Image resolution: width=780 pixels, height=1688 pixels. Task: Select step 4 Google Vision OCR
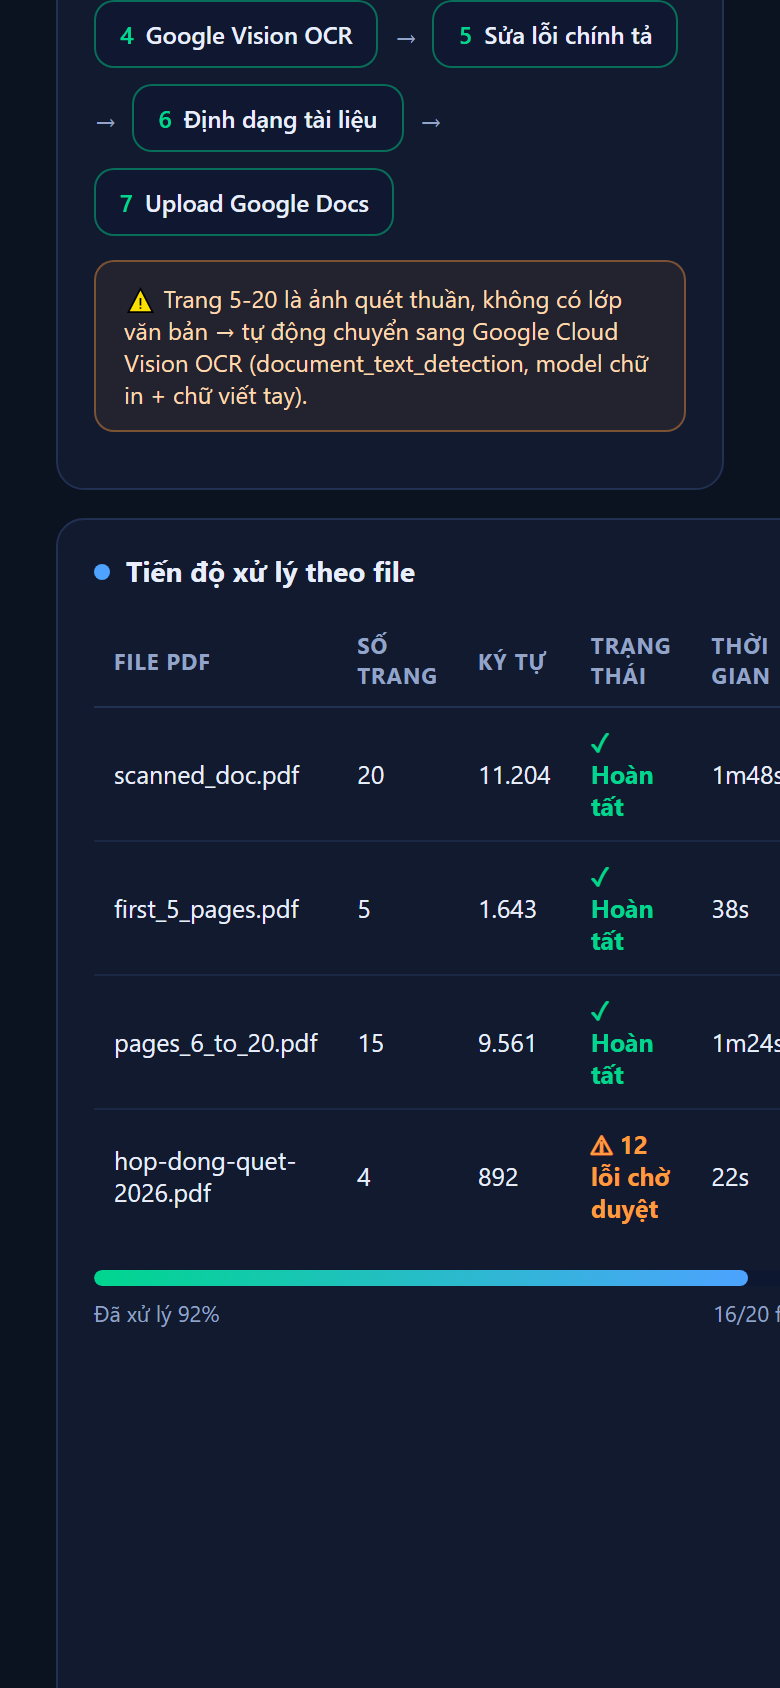click(x=236, y=35)
